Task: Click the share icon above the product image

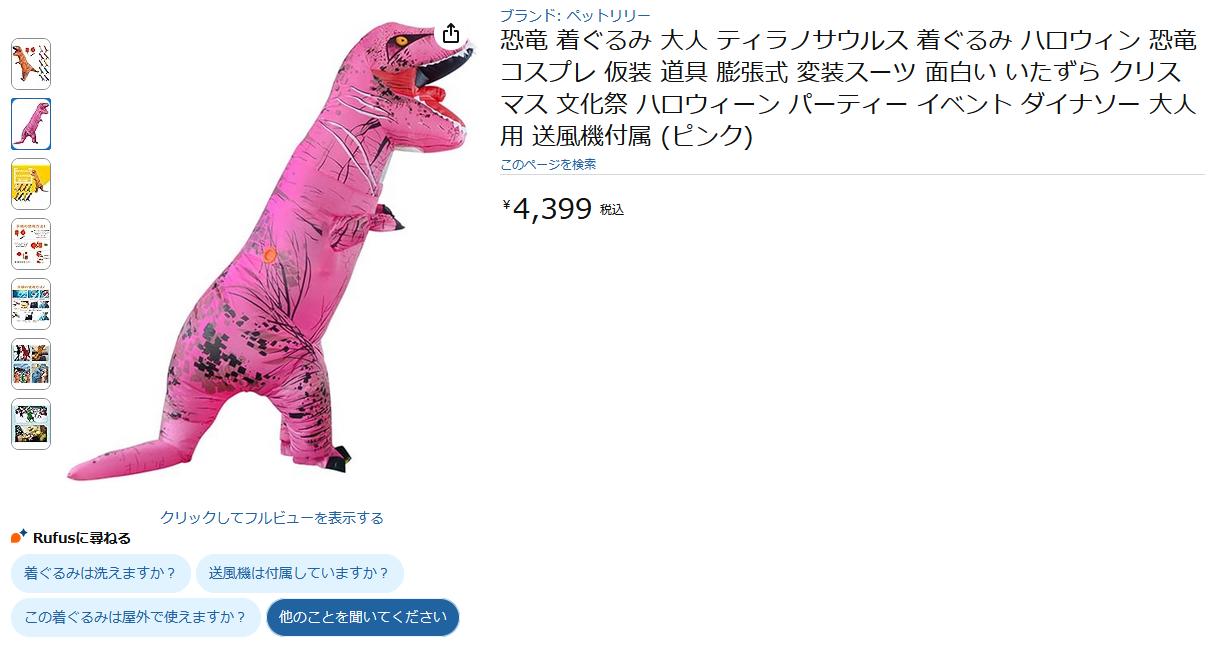Action: (451, 32)
